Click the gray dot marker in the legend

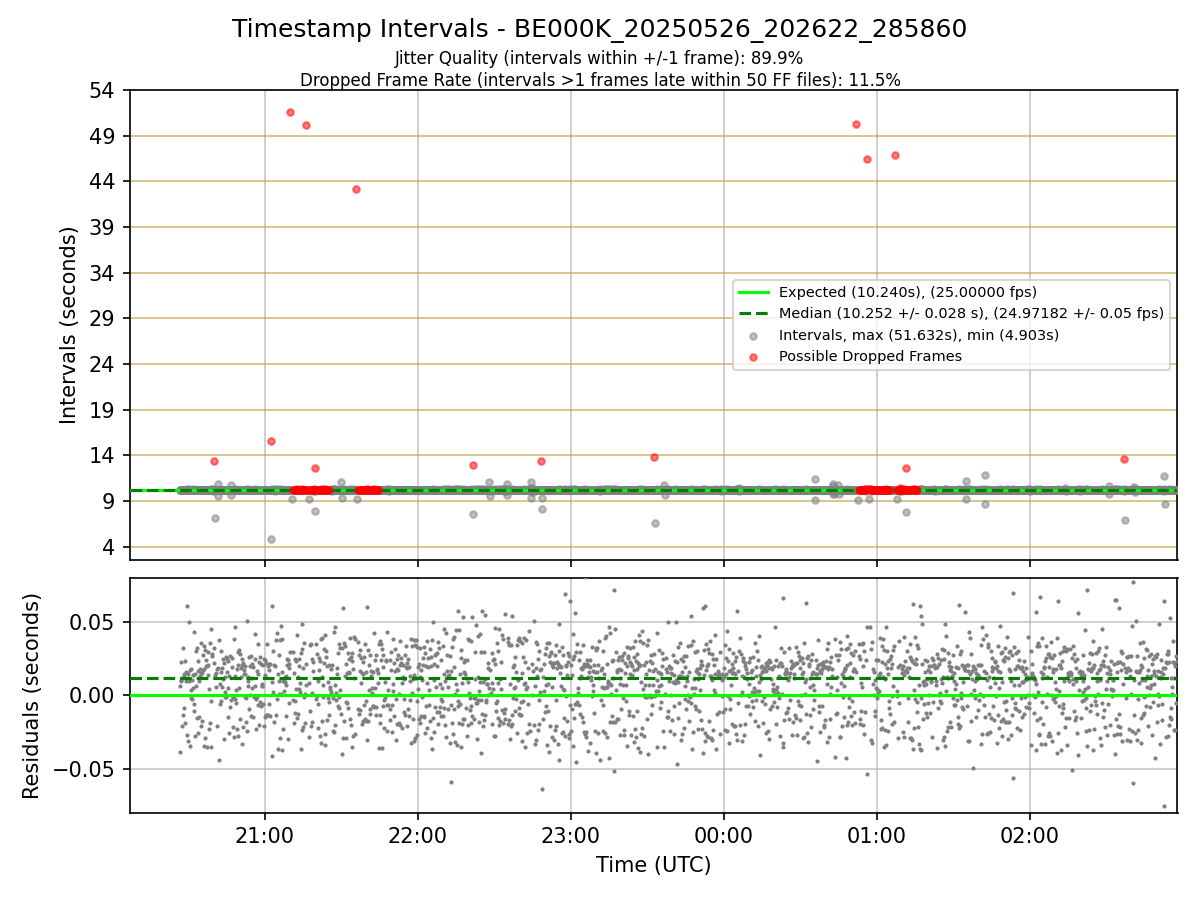(755, 335)
